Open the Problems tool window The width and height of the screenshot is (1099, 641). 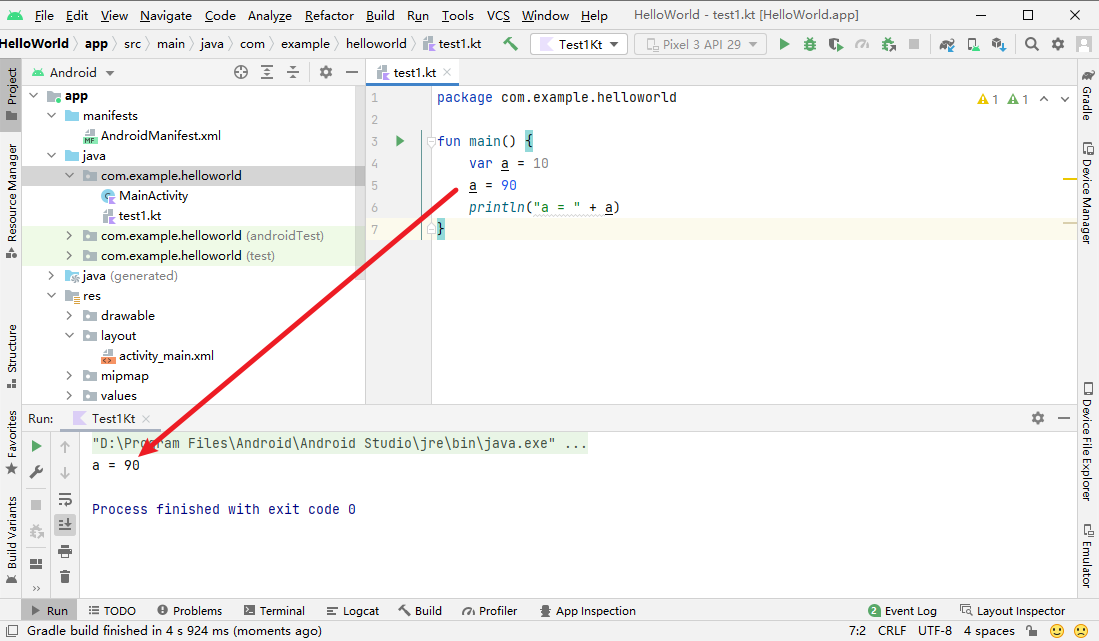pos(189,611)
